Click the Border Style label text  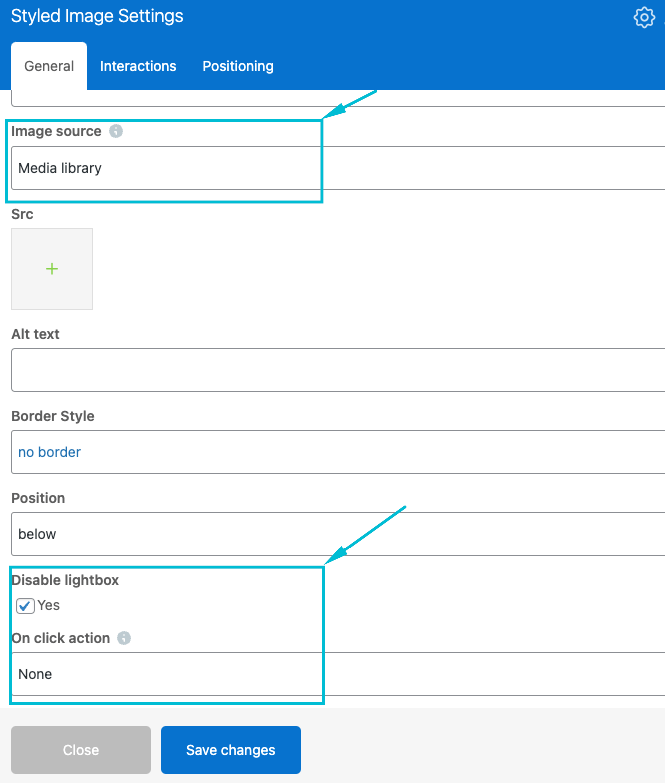(53, 416)
